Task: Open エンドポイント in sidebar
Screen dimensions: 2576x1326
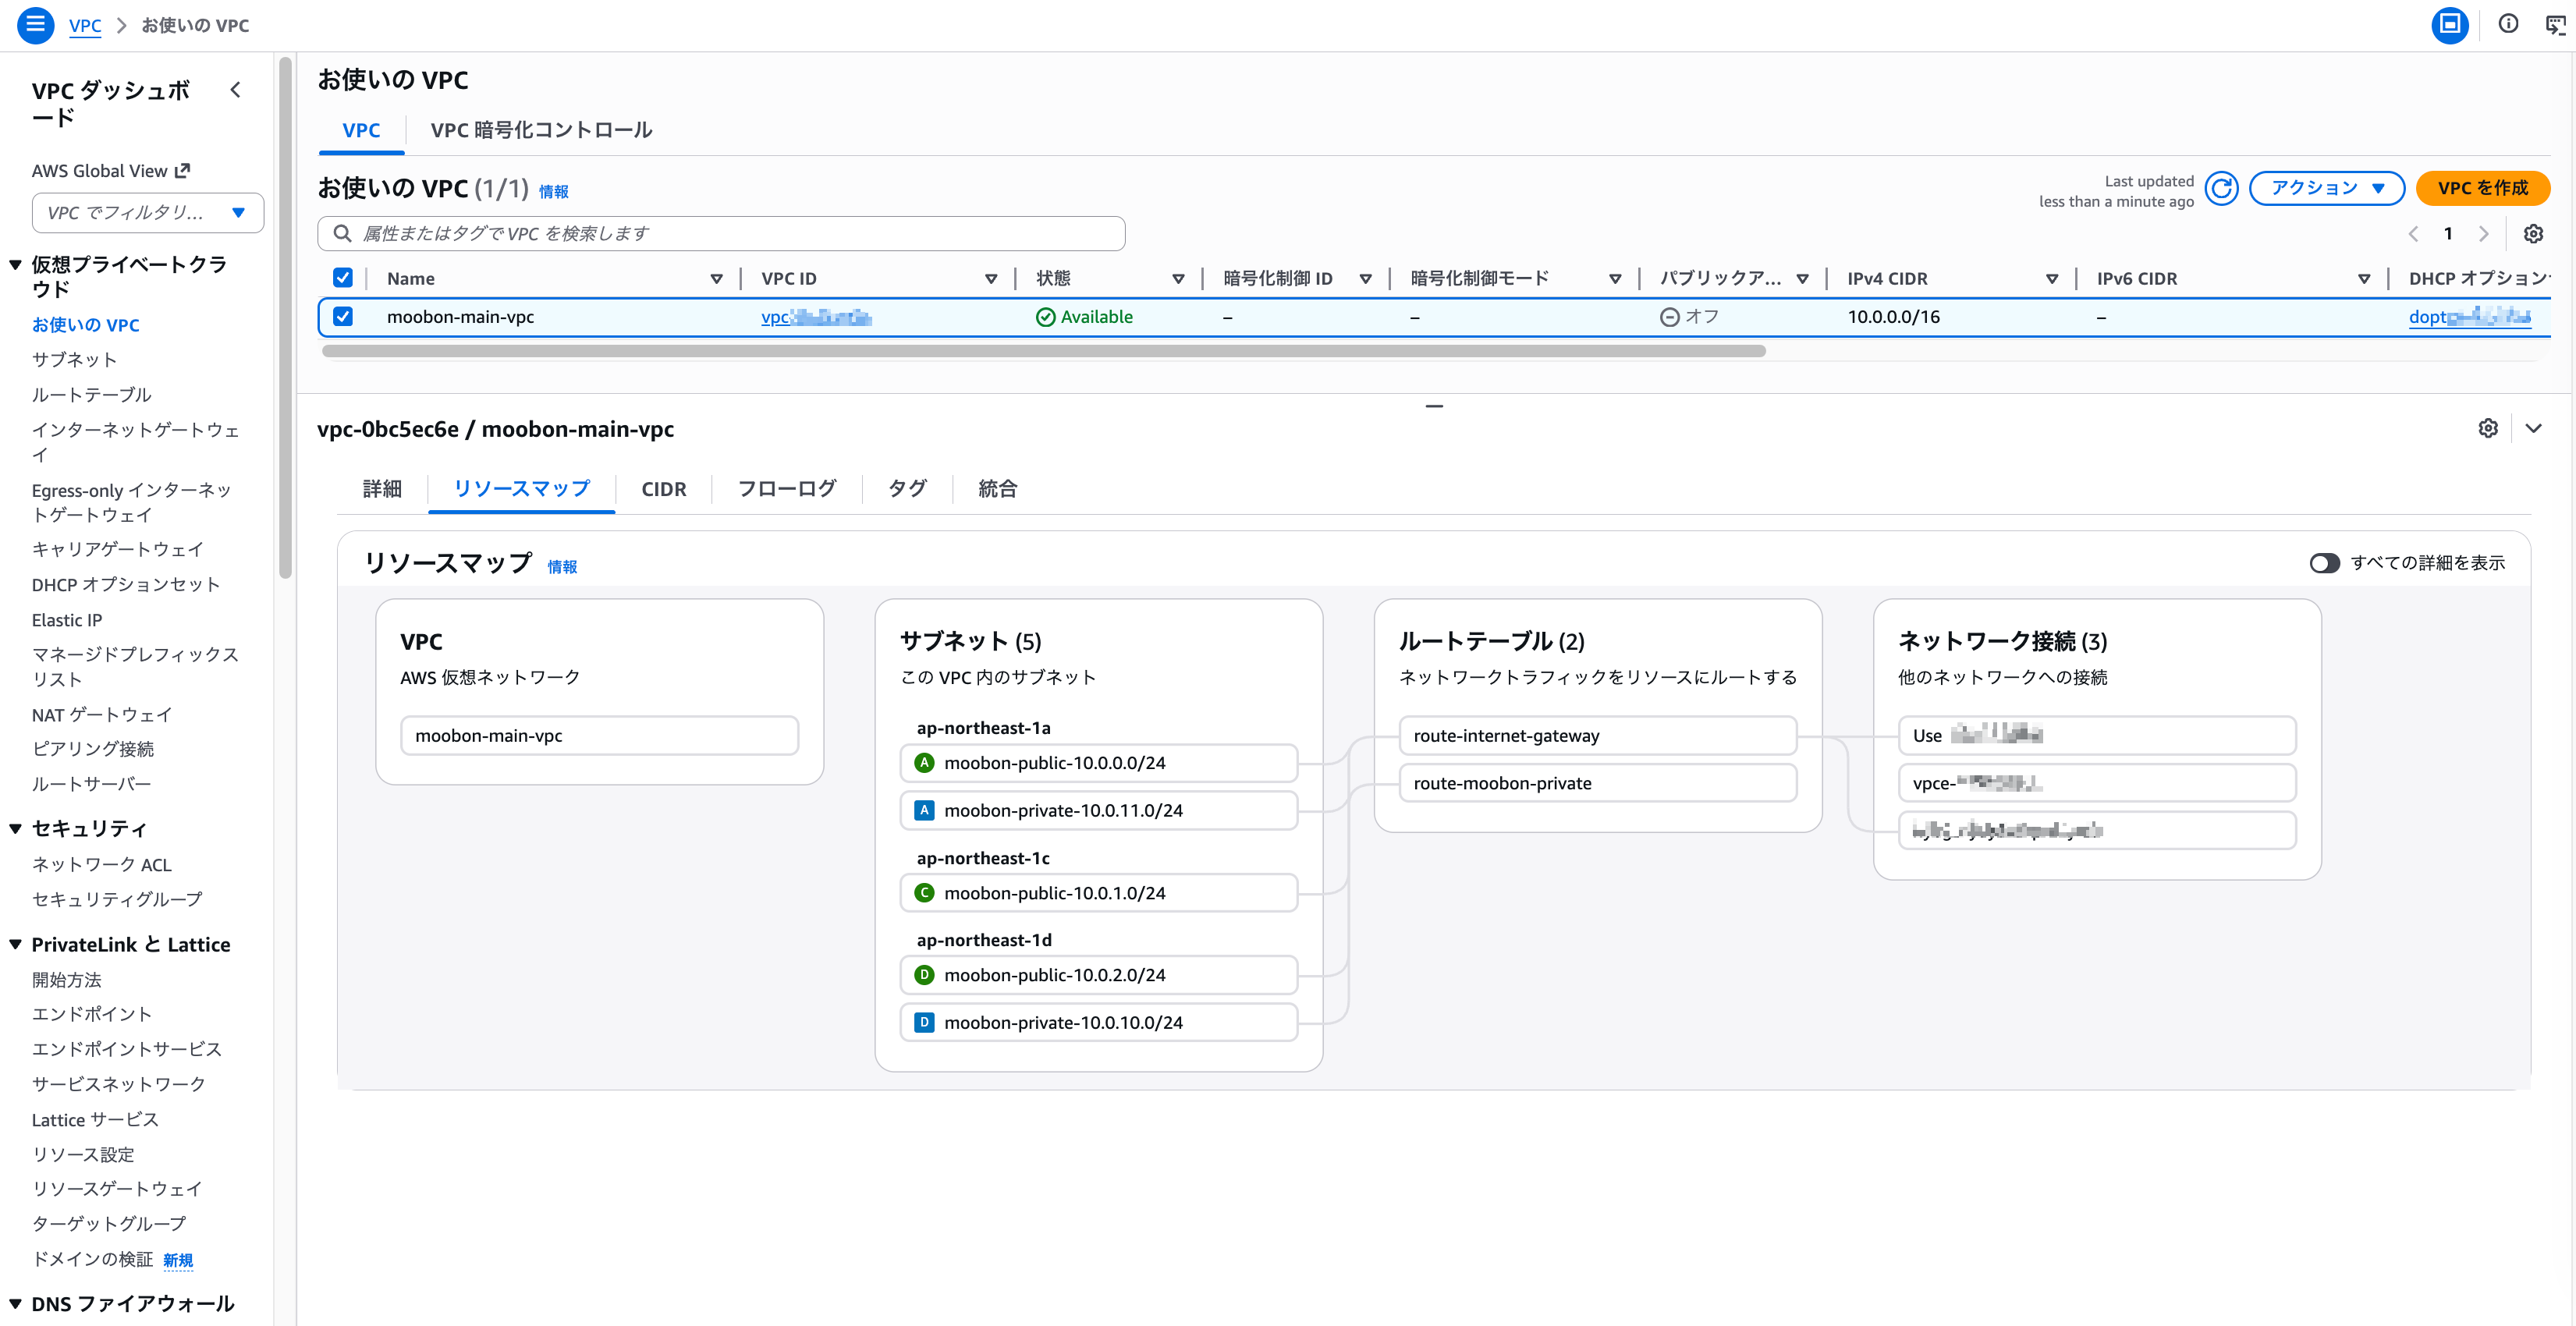Action: (91, 1015)
